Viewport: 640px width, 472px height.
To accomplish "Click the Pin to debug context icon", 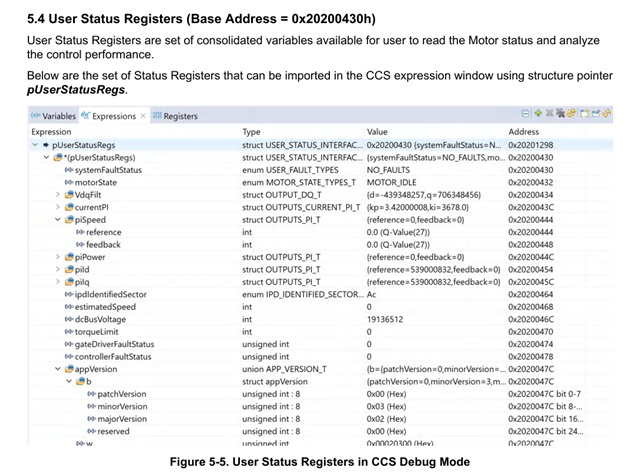I will [596, 114].
